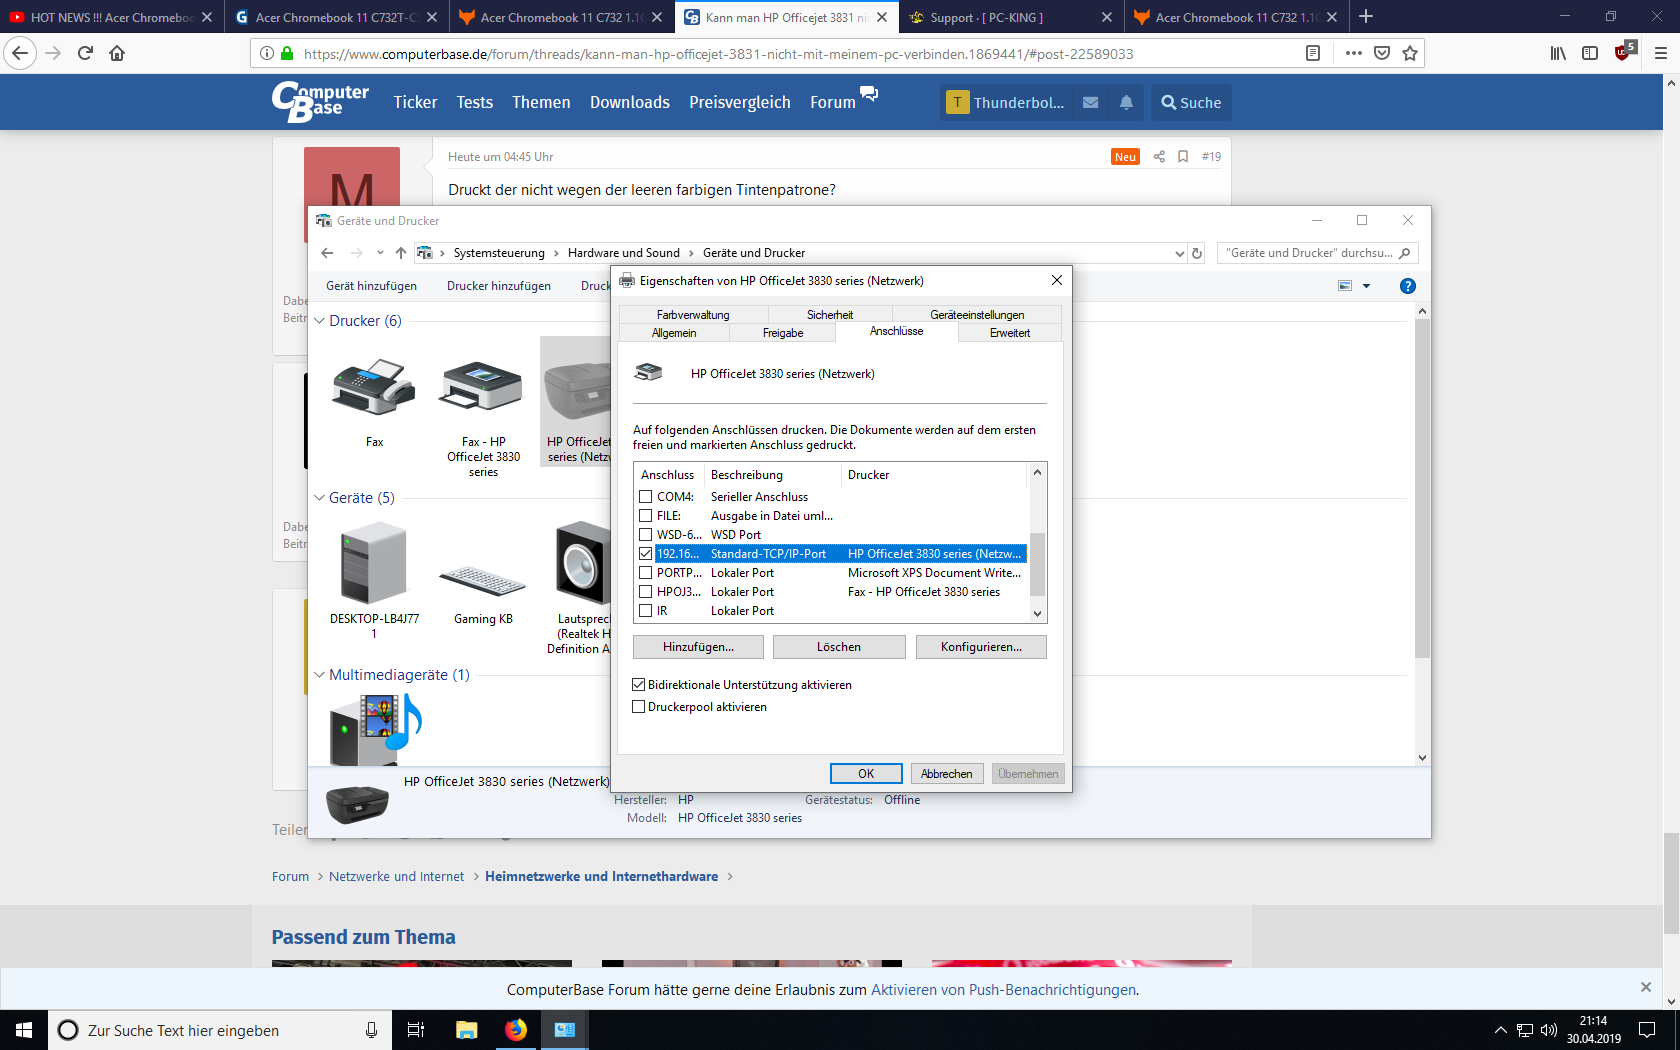Show hidden system tray icons
The height and width of the screenshot is (1050, 1680).
click(1500, 1030)
